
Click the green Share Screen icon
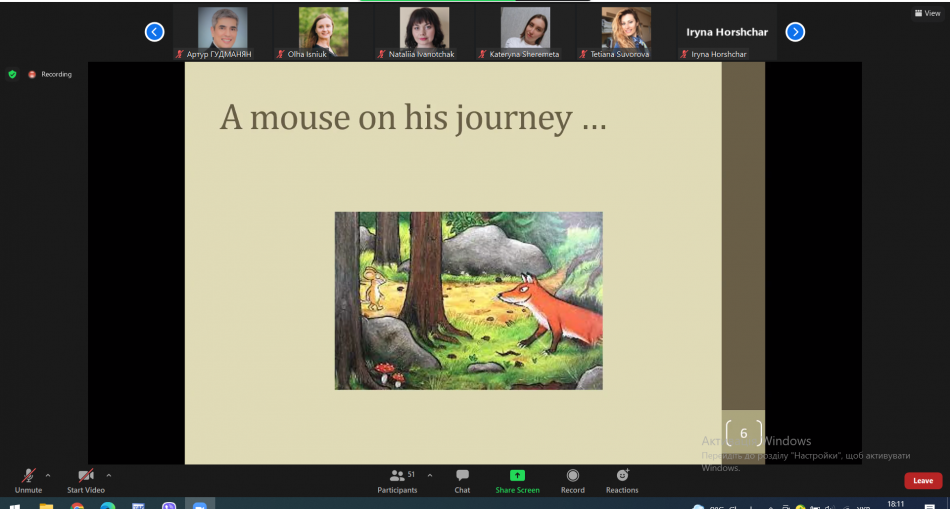[517, 476]
